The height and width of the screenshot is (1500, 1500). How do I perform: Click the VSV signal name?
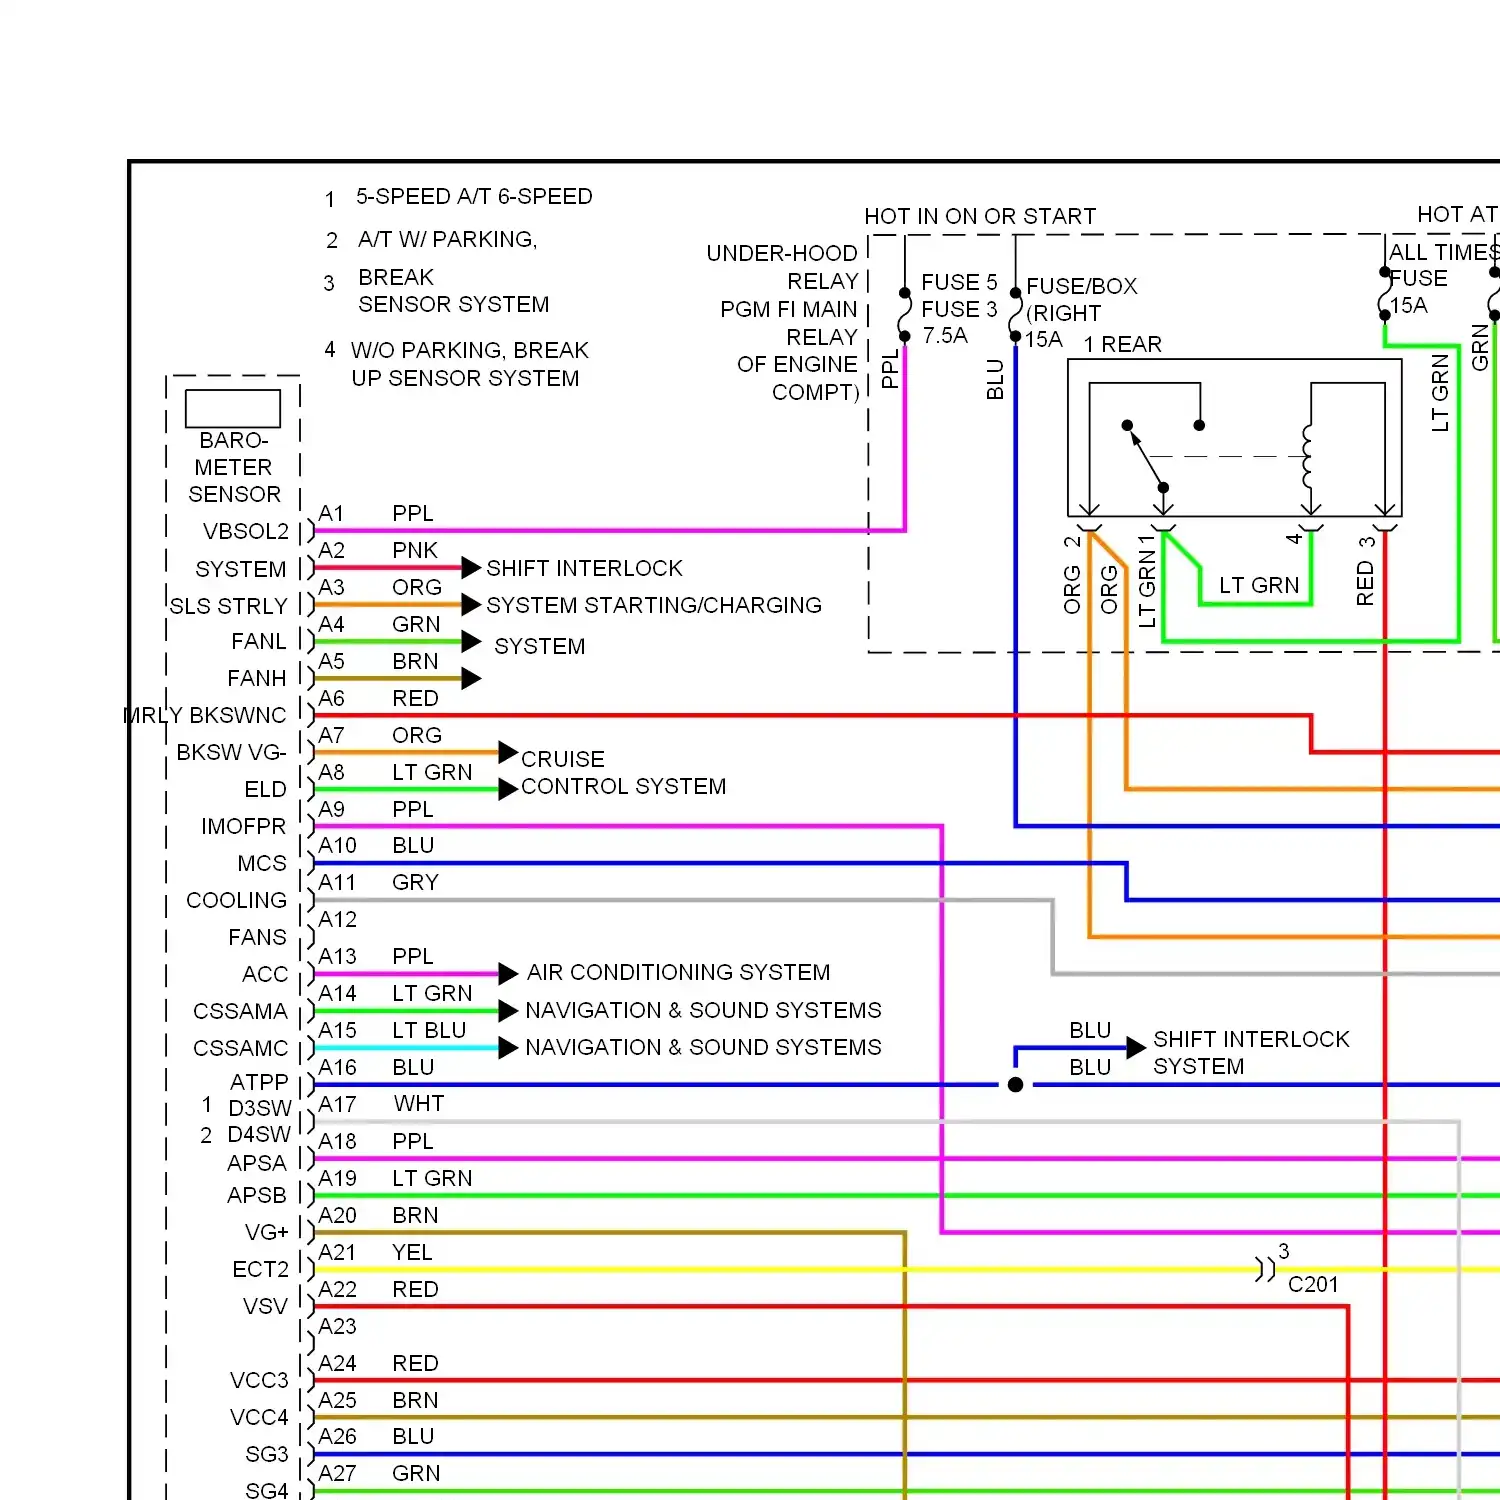pos(265,1307)
